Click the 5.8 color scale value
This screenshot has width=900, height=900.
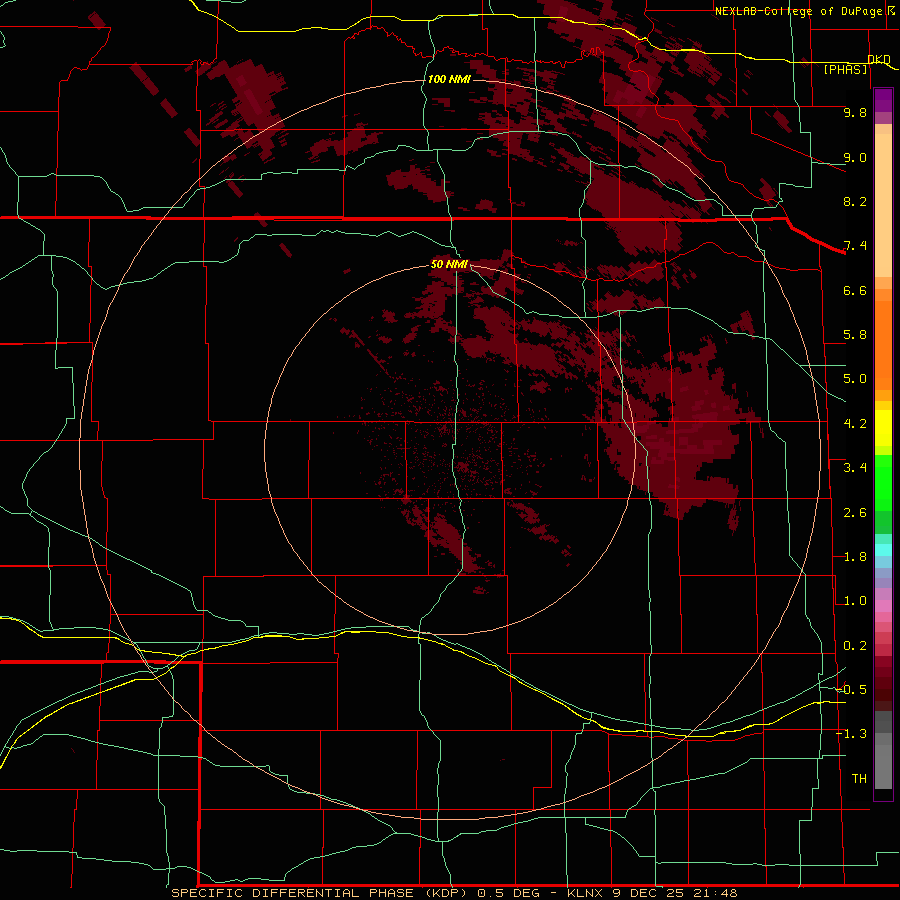click(855, 335)
